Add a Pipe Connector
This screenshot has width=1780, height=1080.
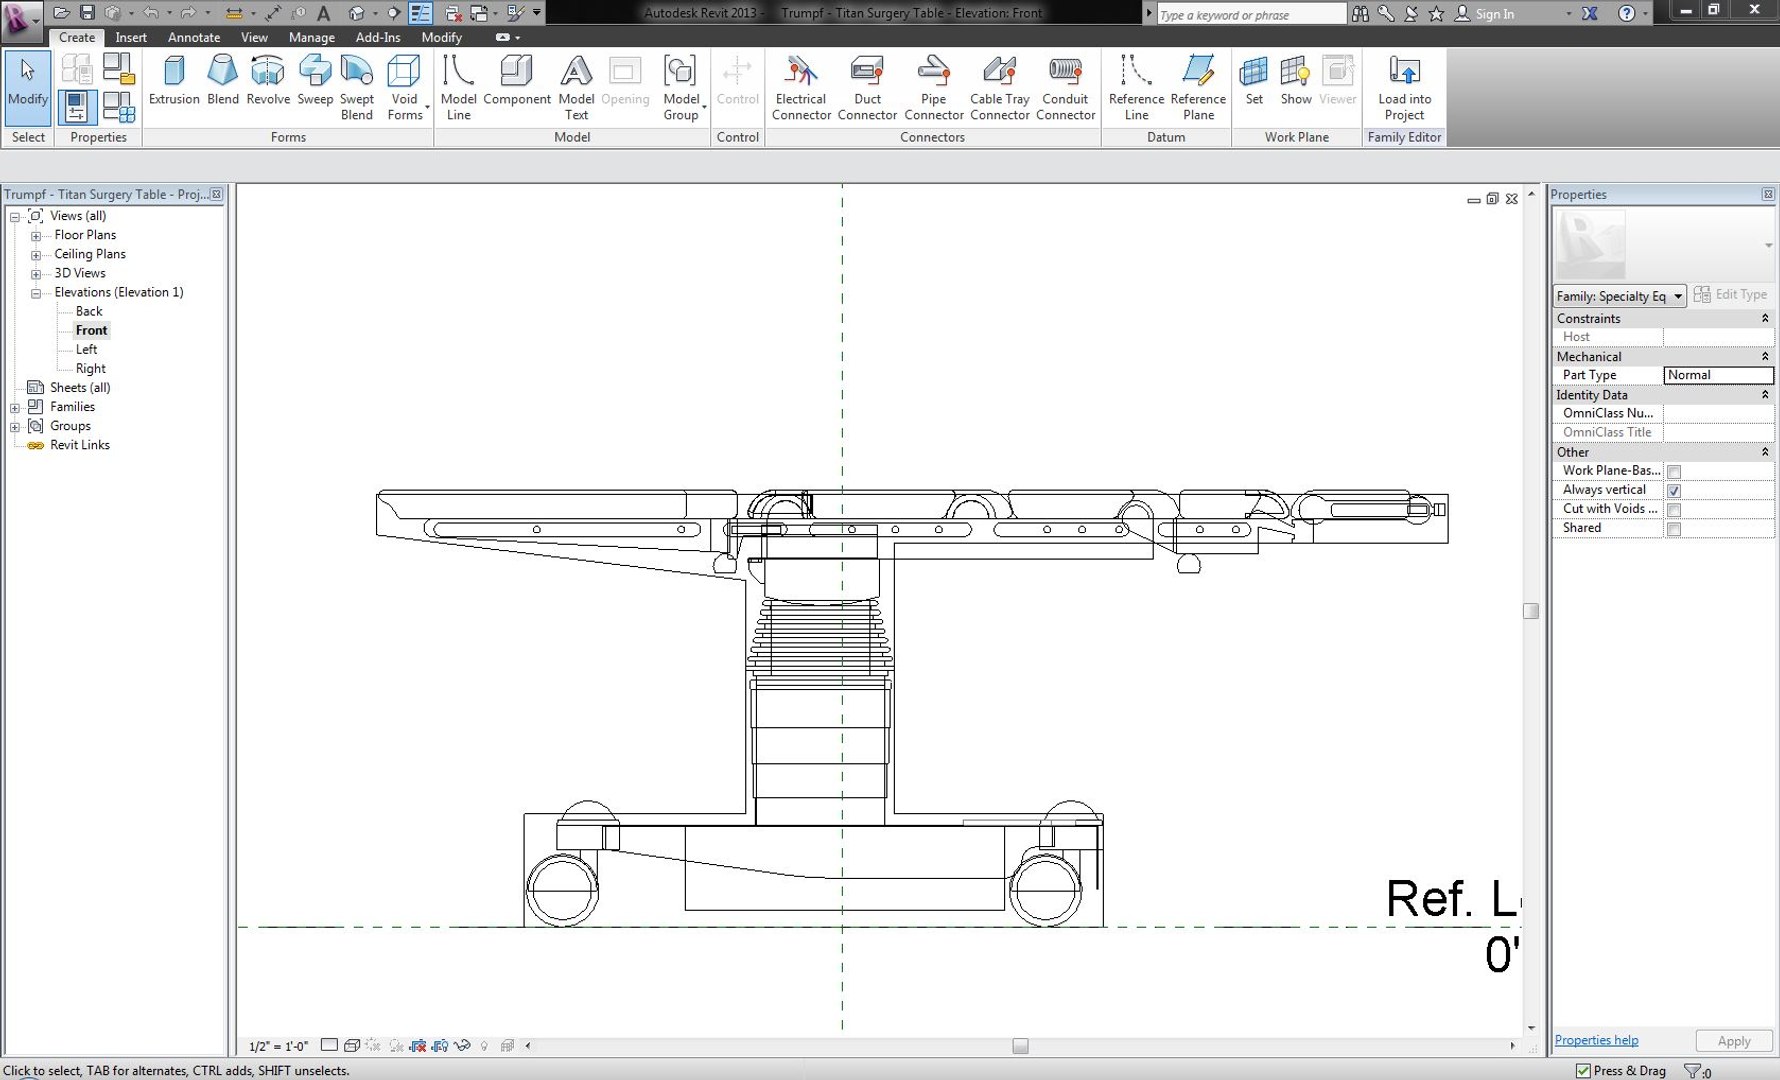coord(933,87)
